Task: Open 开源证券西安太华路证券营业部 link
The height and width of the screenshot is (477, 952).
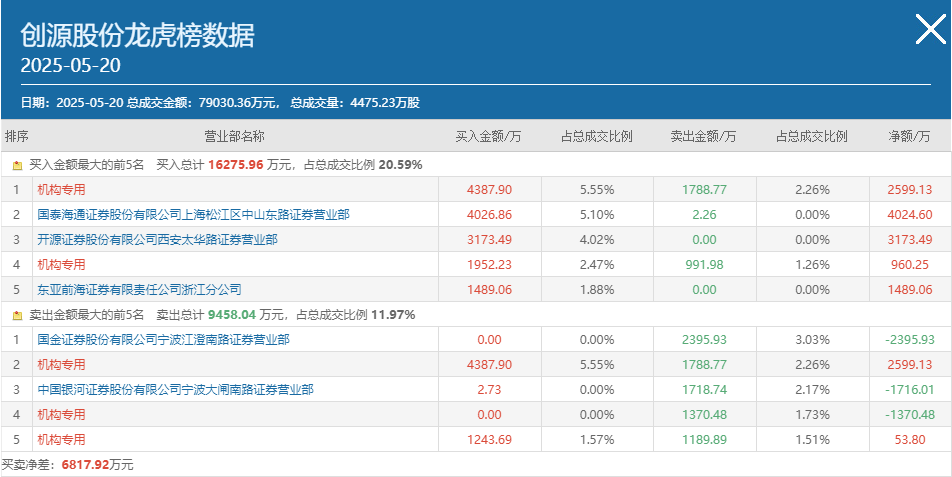Action: tap(157, 240)
